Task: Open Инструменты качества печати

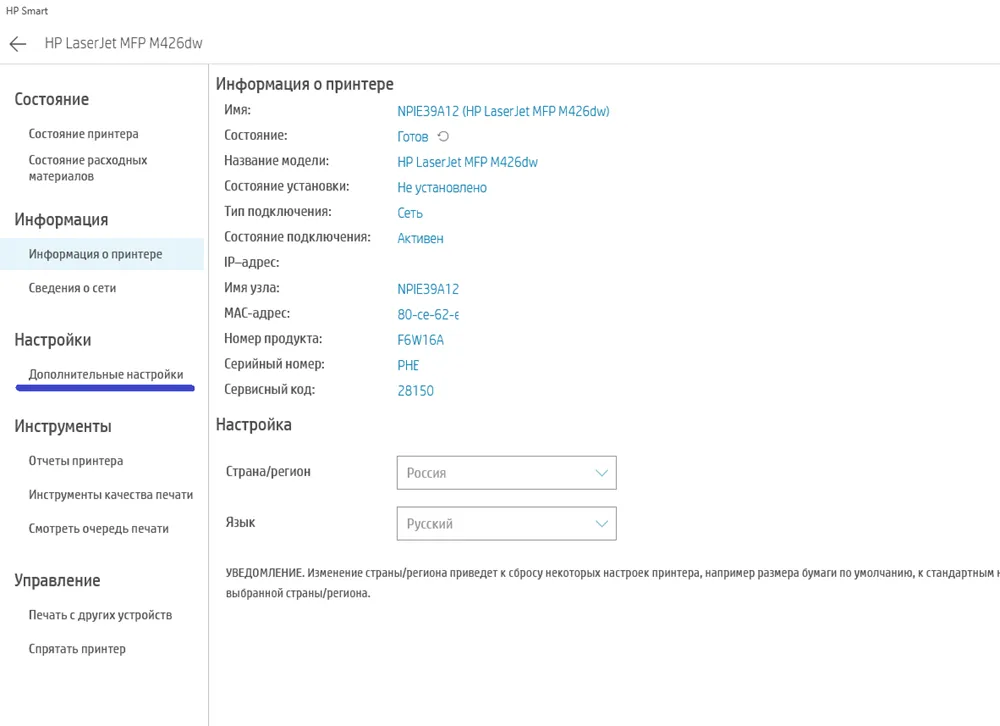Action: click(x=111, y=495)
